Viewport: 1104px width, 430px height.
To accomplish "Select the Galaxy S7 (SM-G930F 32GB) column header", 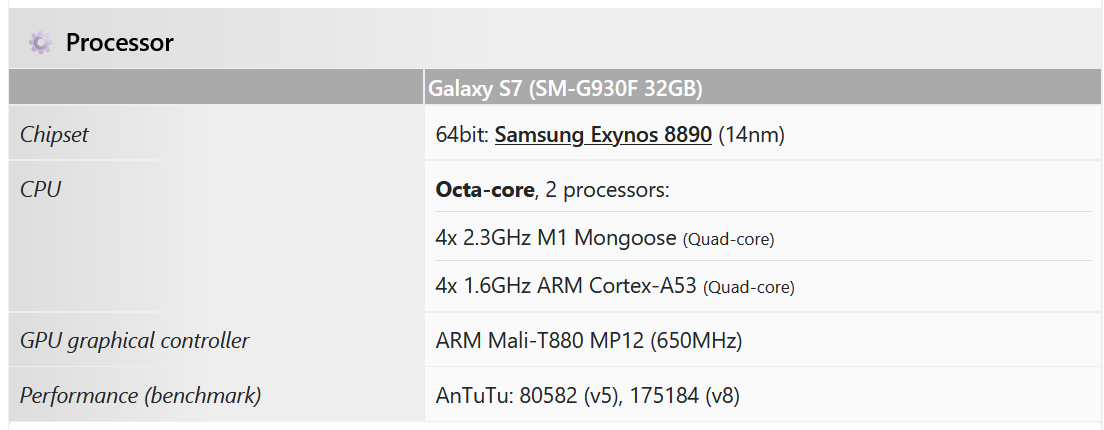I will (x=565, y=88).
